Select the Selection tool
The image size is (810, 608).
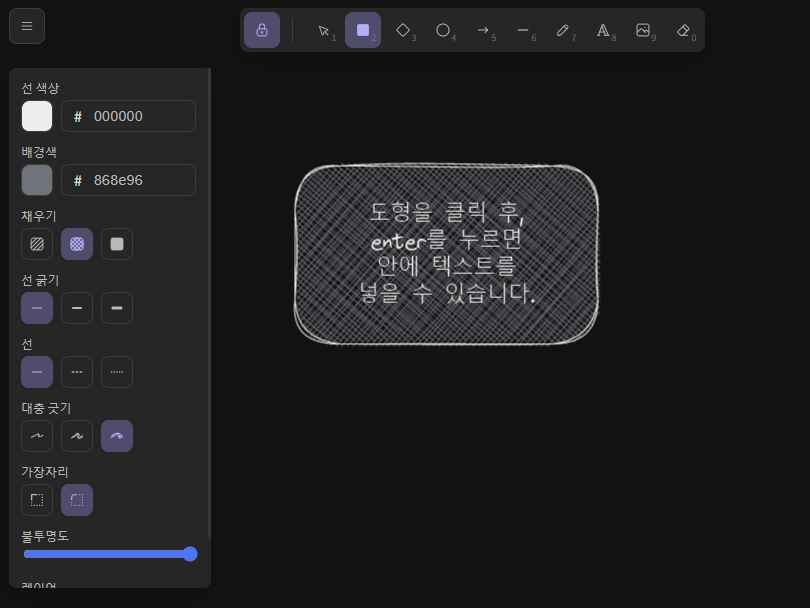click(x=322, y=30)
